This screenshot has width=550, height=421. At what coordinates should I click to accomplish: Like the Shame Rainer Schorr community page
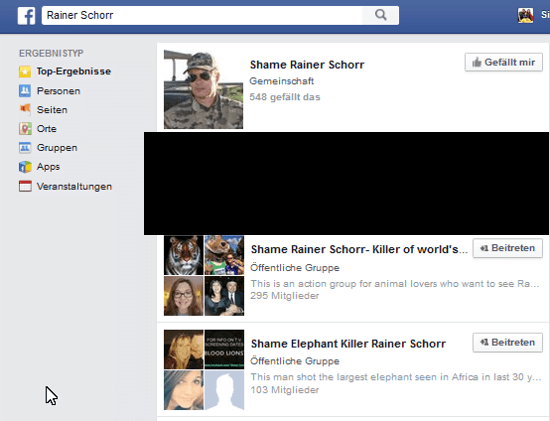point(504,62)
